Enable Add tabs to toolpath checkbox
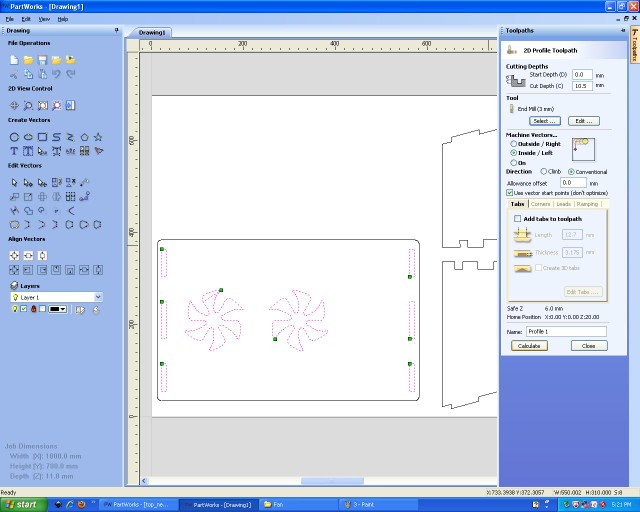The image size is (640, 512). point(517,219)
